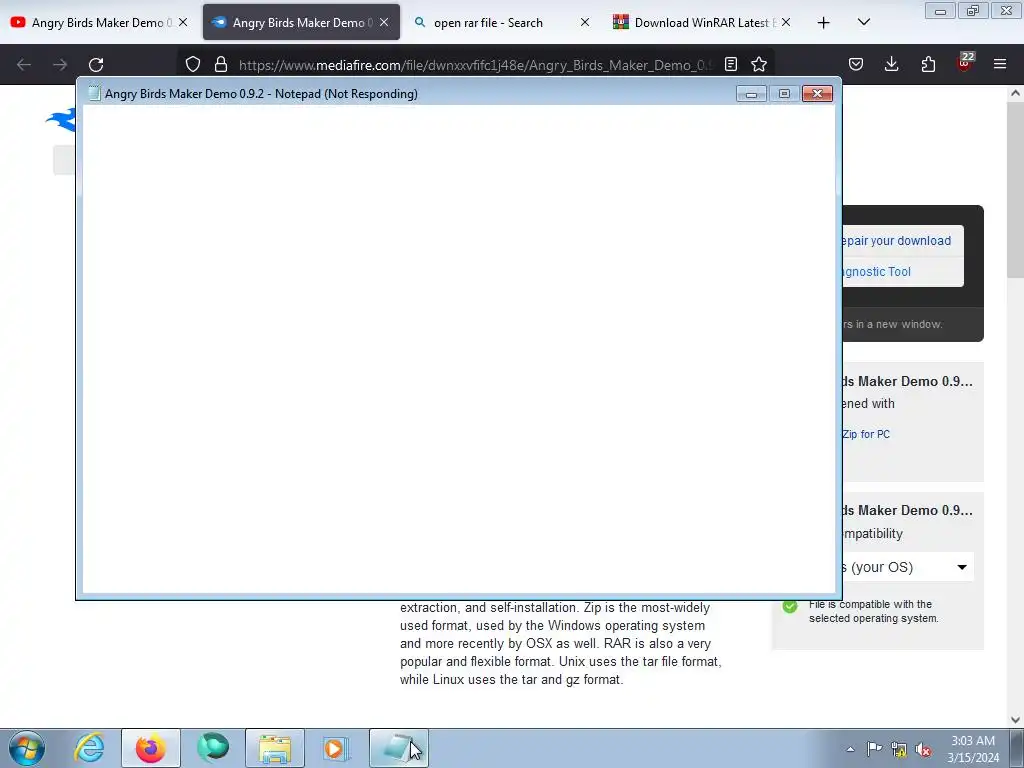This screenshot has height=768, width=1024.
Task: Open the green globe browser taskbar icon
Action: (x=213, y=748)
